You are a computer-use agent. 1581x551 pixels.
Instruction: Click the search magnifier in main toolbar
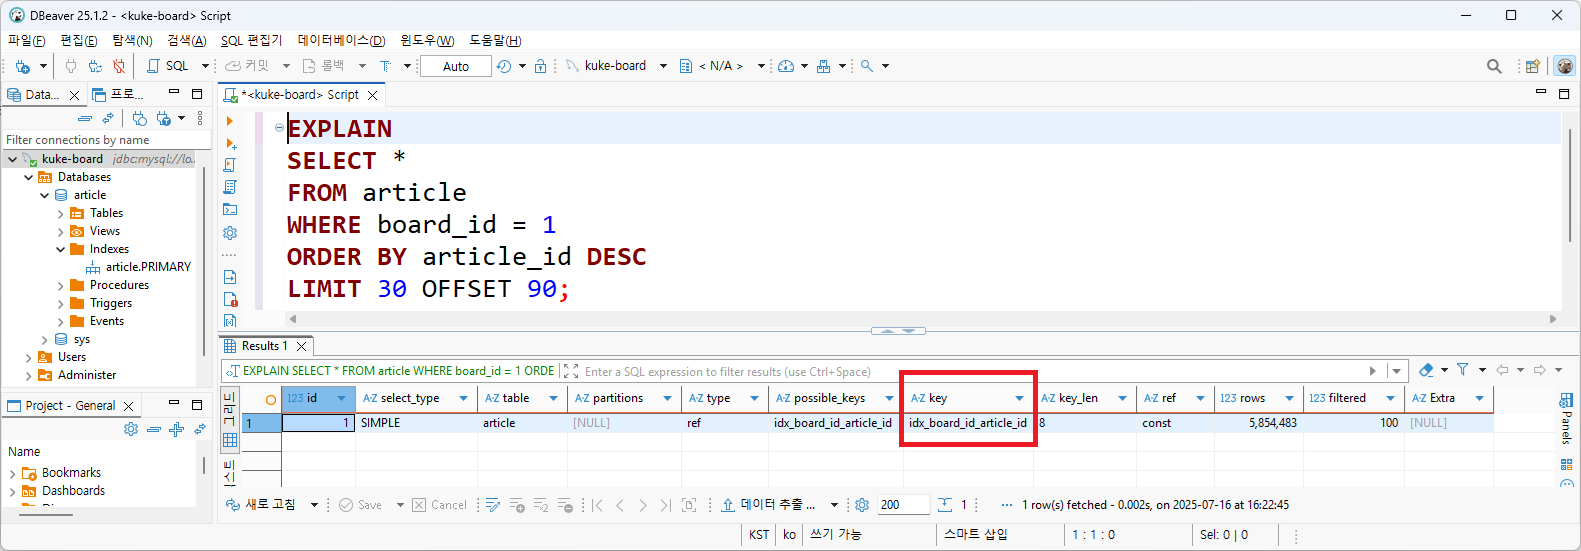867,66
